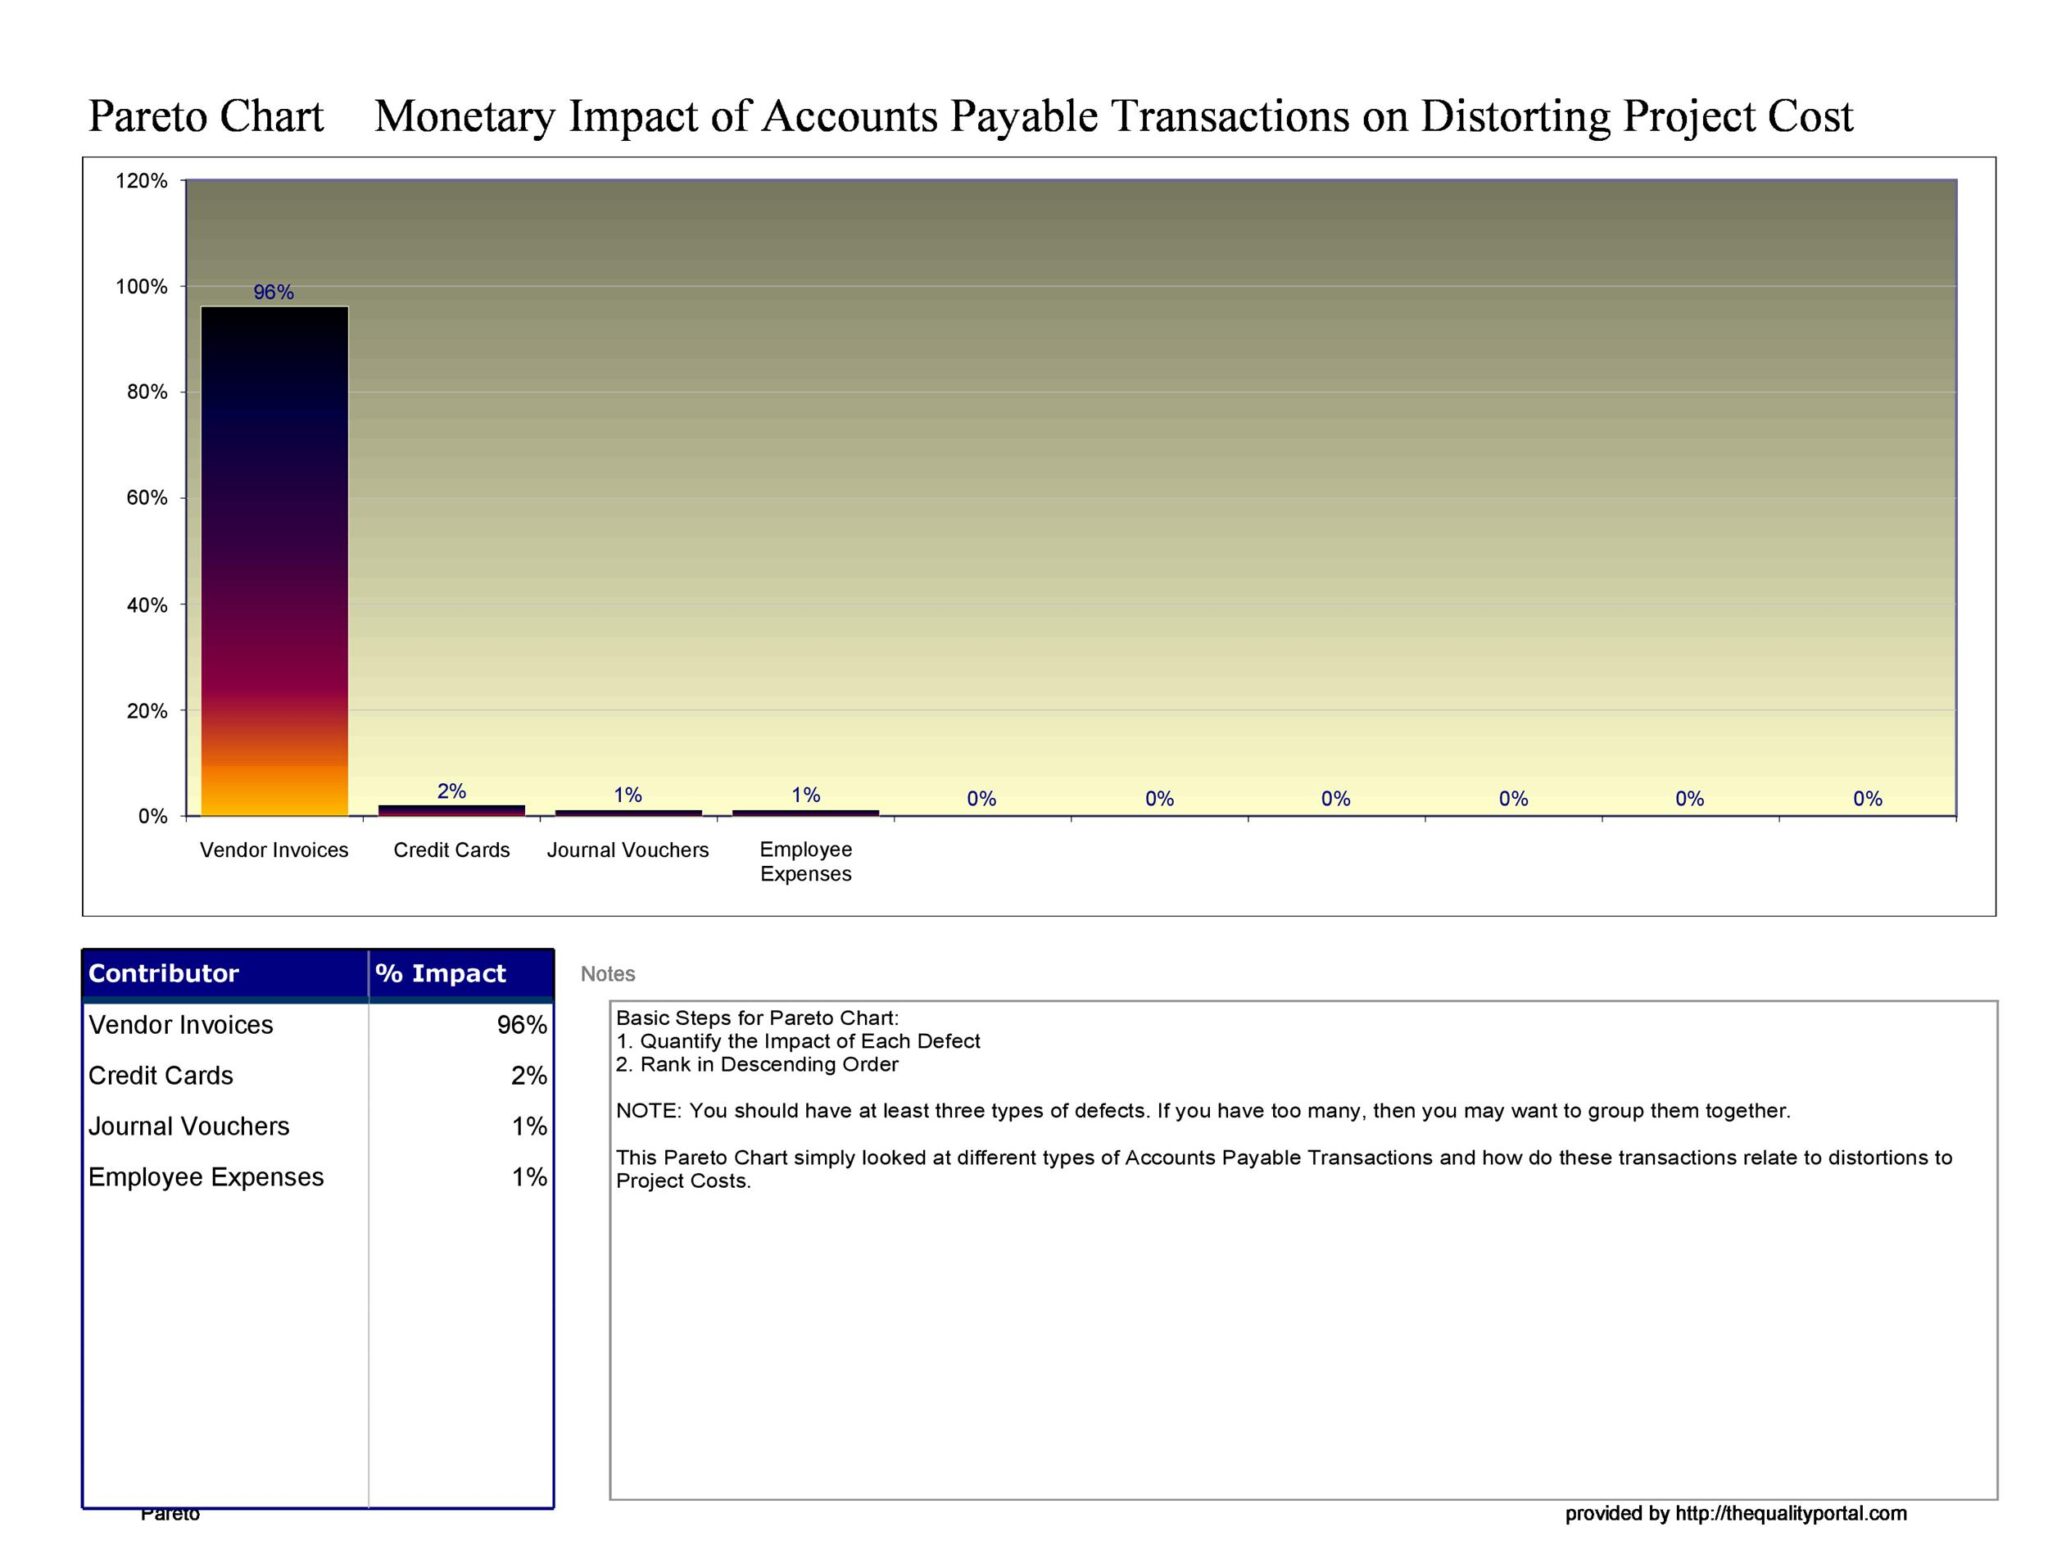Click the 1% value for Journal Vouchers
The height and width of the screenshot is (1559, 2048).
click(x=529, y=1127)
